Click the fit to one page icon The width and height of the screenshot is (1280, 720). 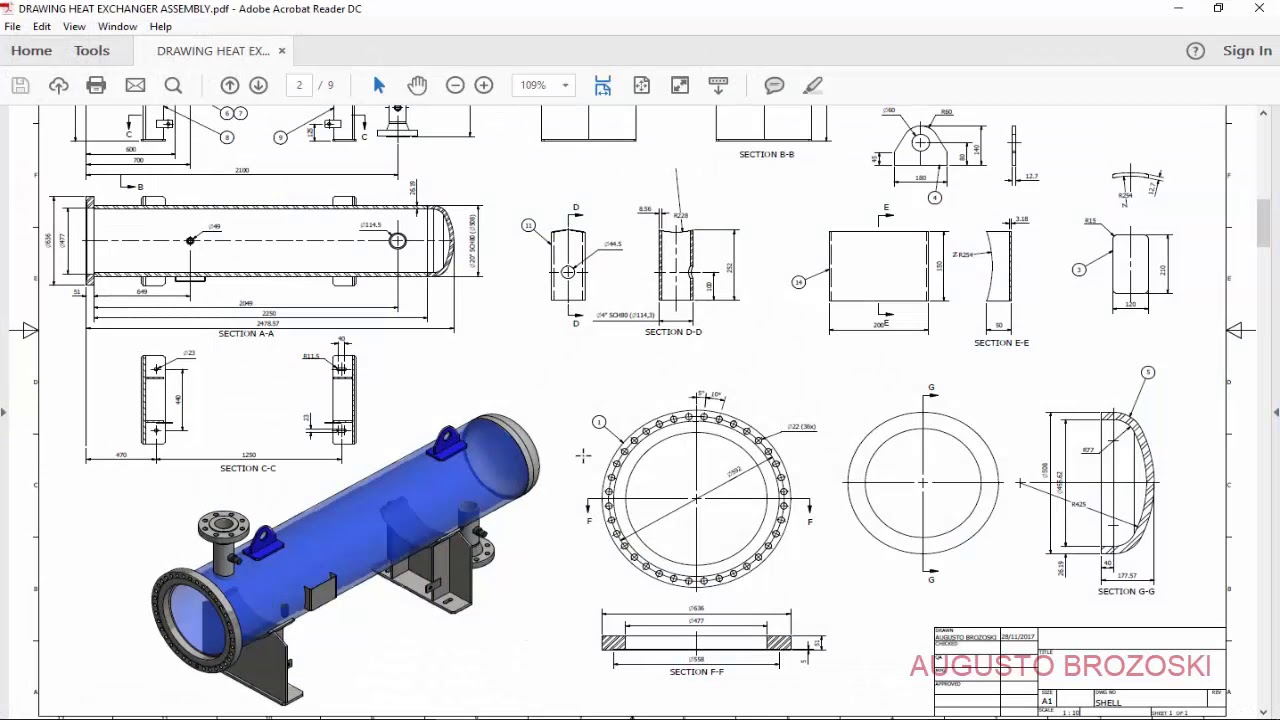641,85
